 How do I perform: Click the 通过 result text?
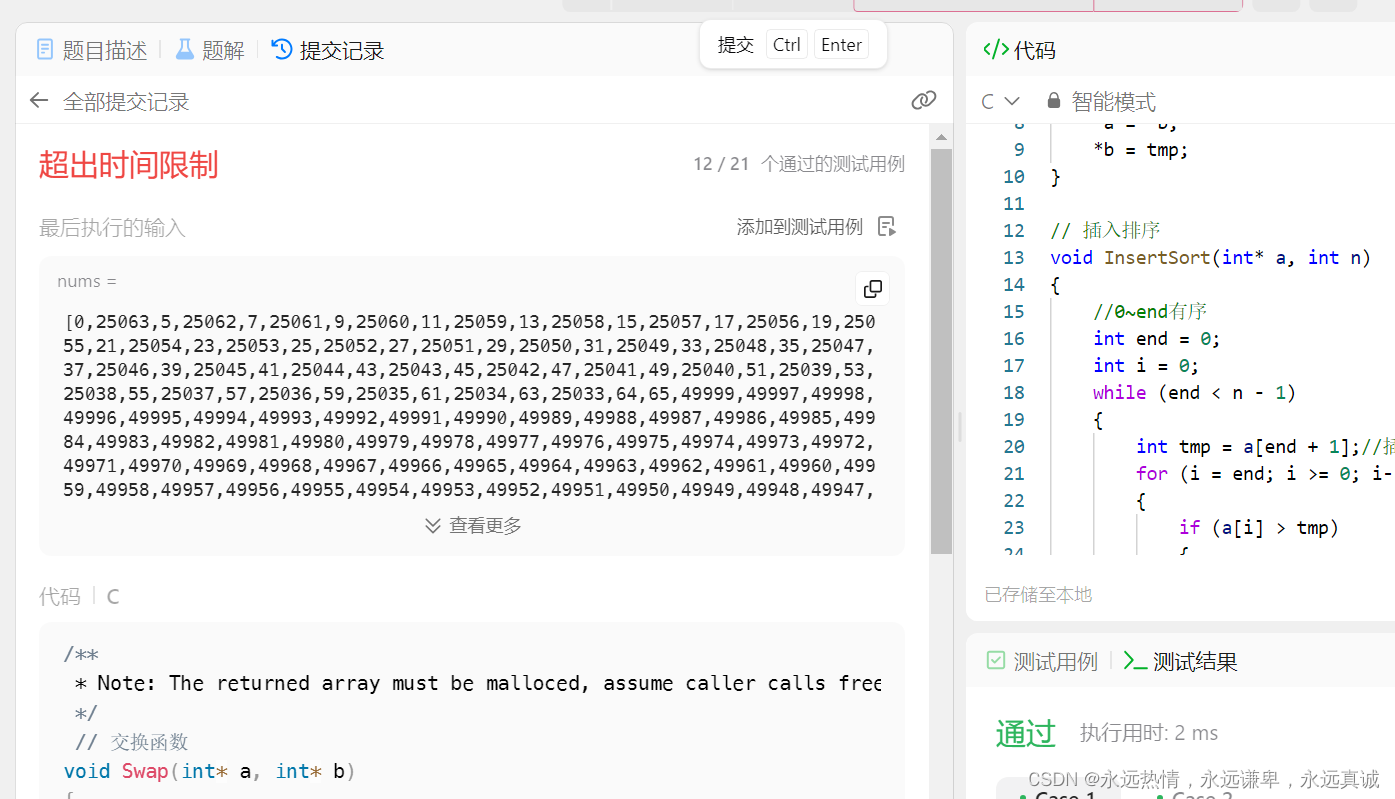tap(1026, 733)
